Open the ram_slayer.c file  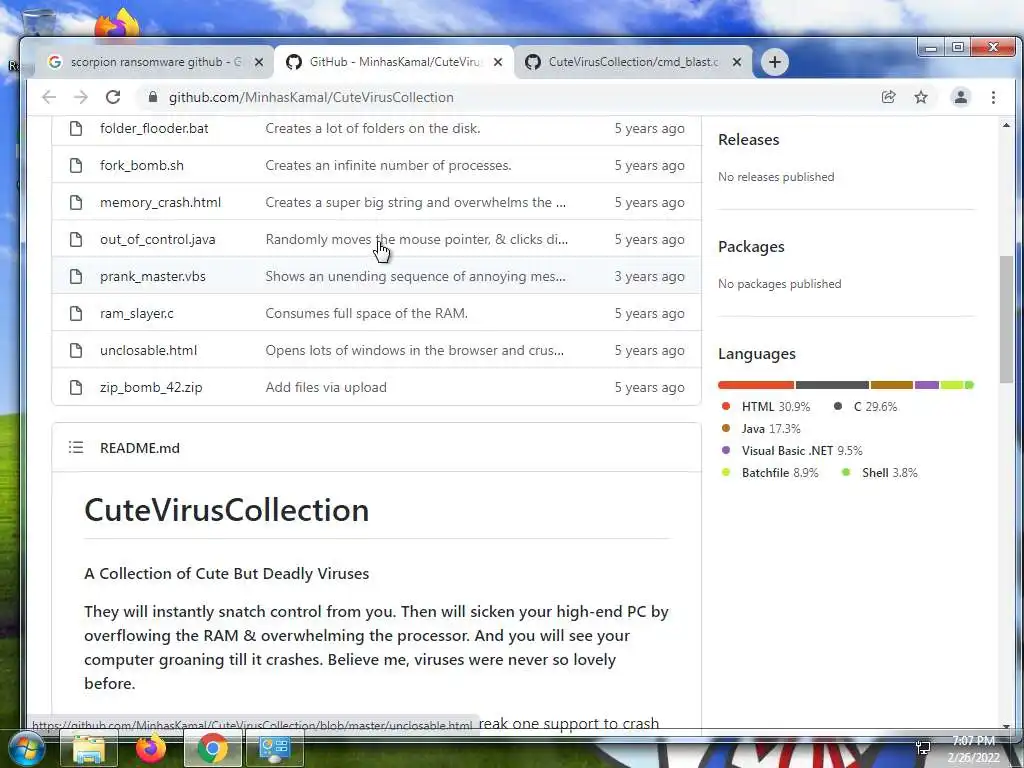136,313
